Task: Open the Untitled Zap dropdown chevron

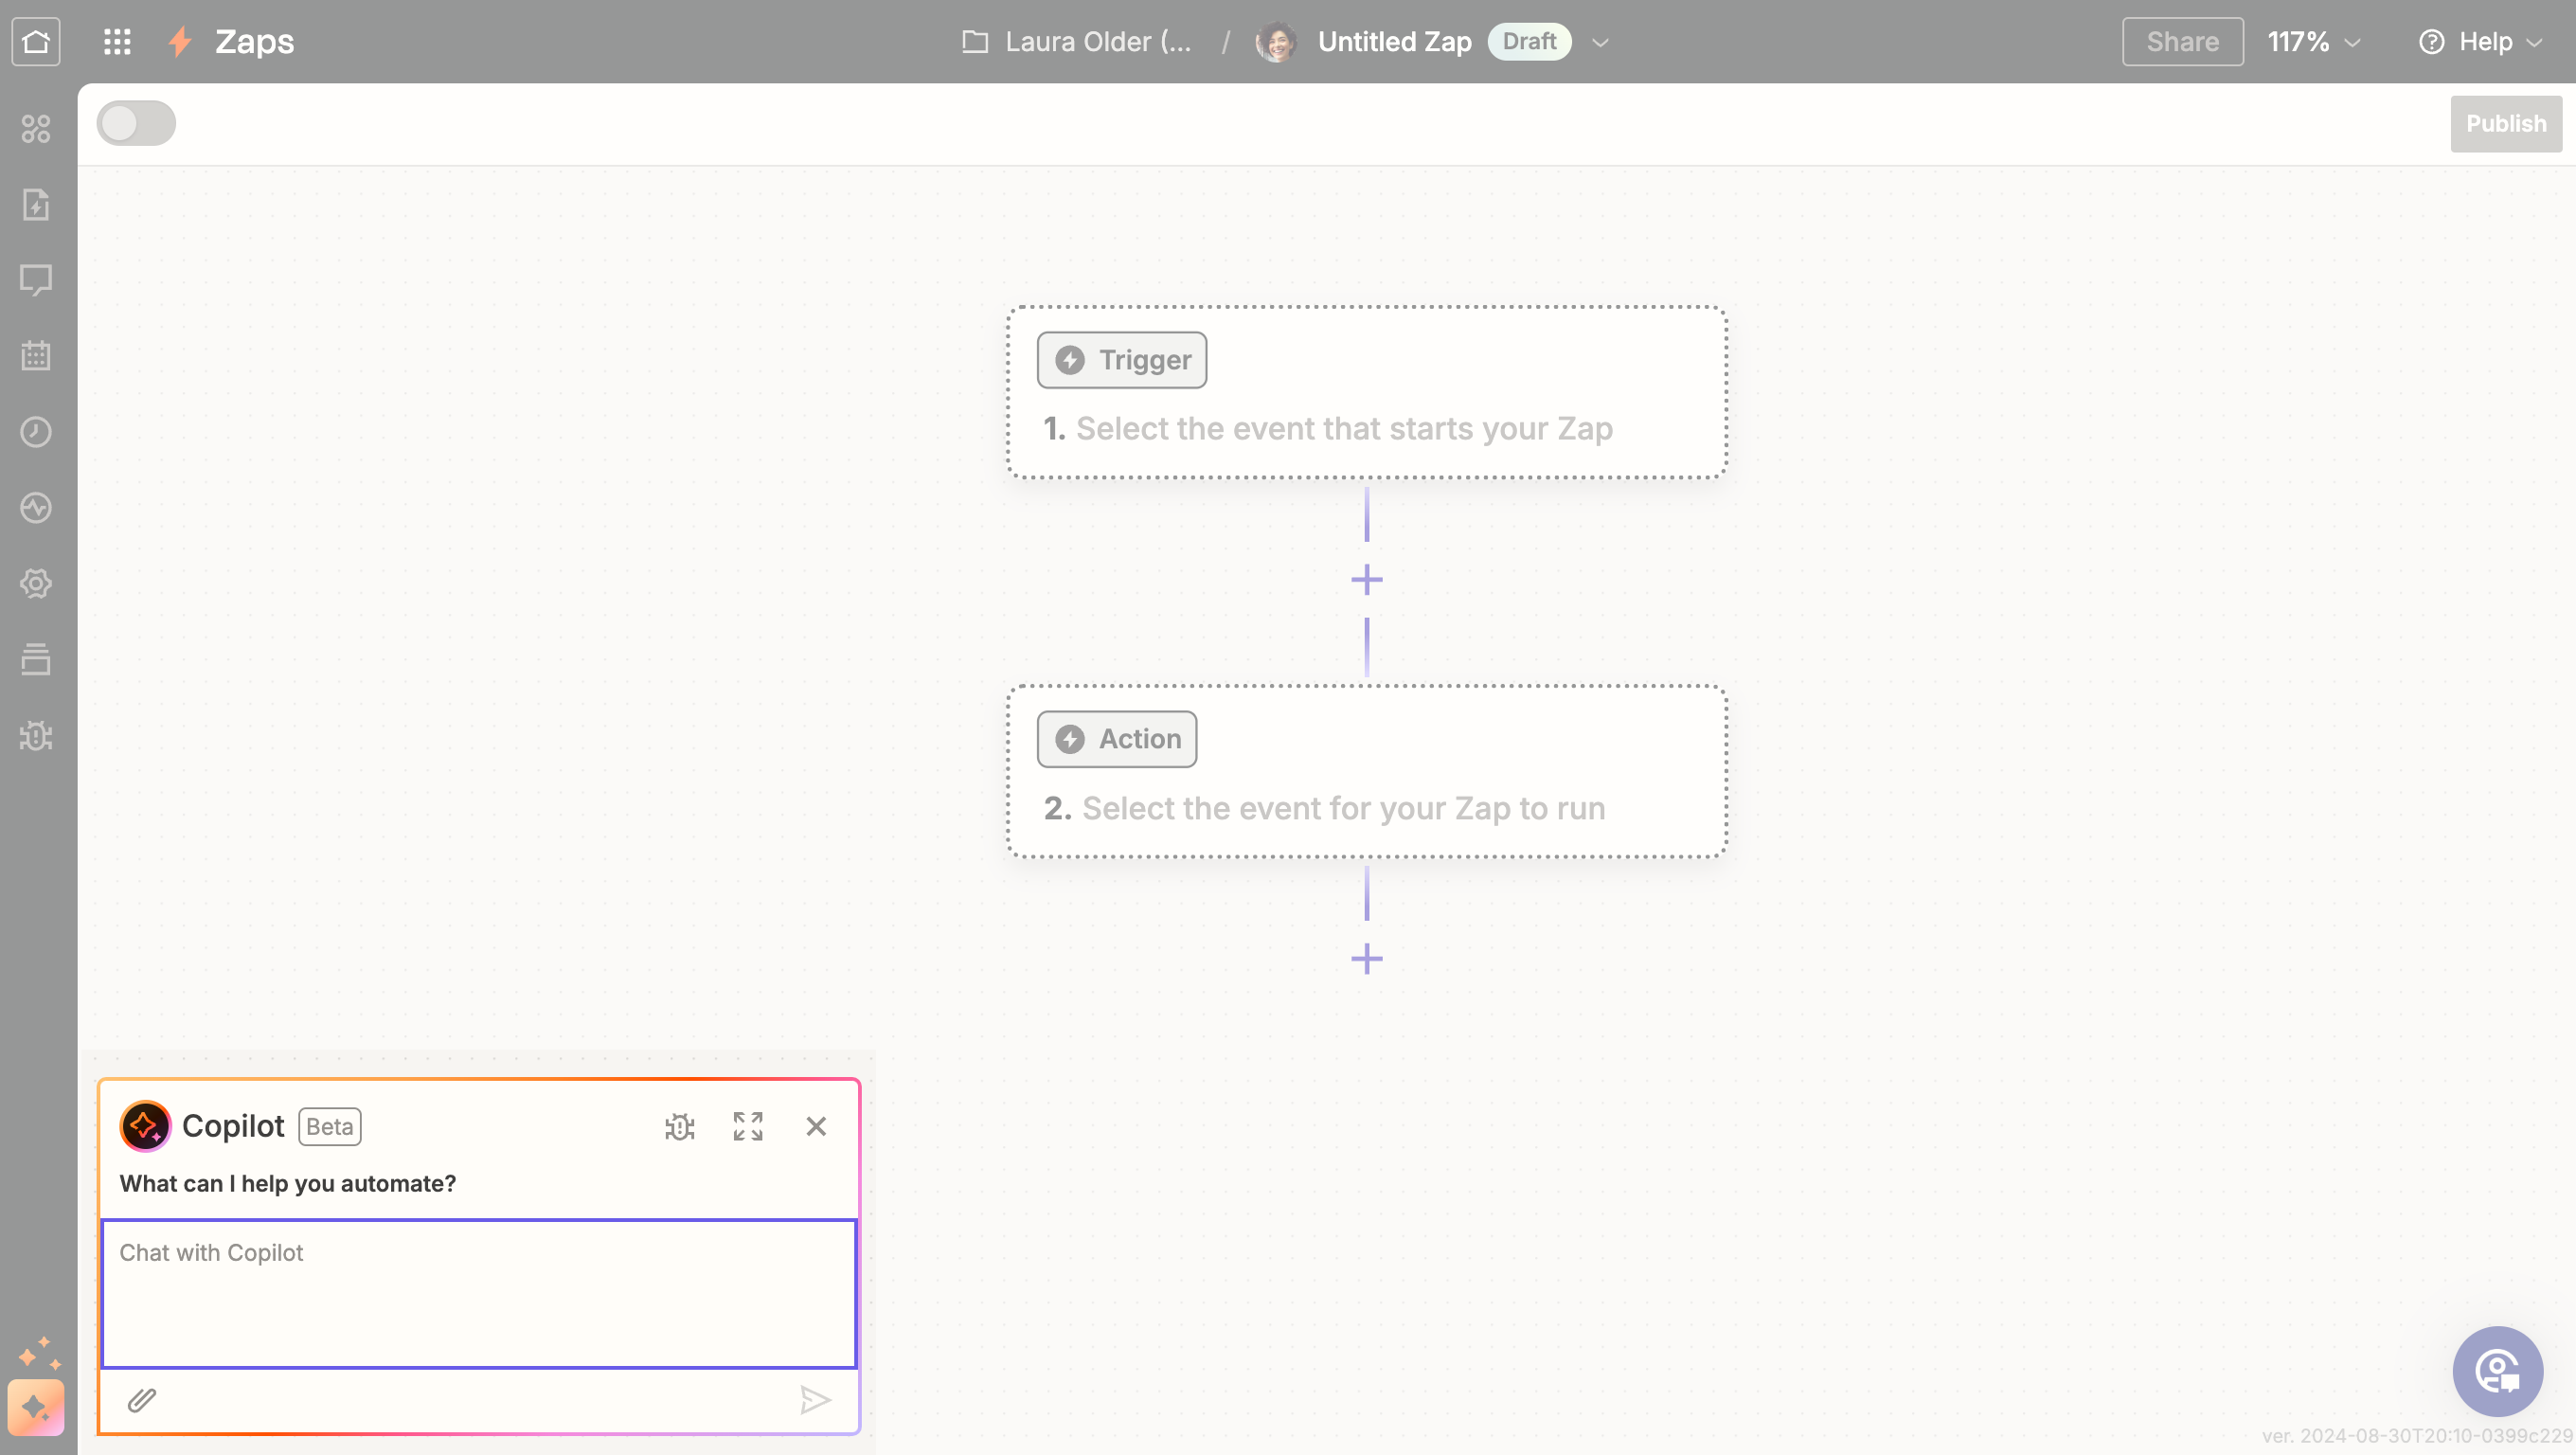Action: tap(1600, 42)
